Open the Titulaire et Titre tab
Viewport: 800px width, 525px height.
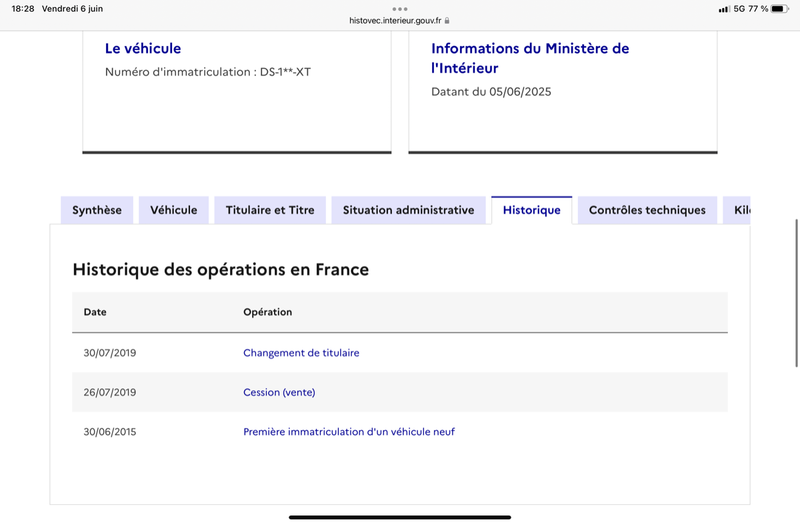[x=270, y=210]
